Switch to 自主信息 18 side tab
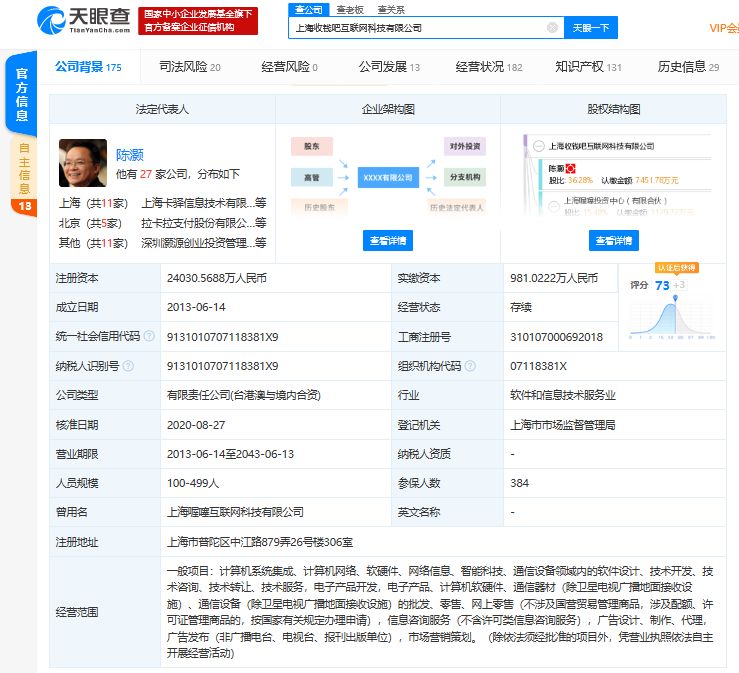Screen dimensions: 739x673 pos(24,176)
